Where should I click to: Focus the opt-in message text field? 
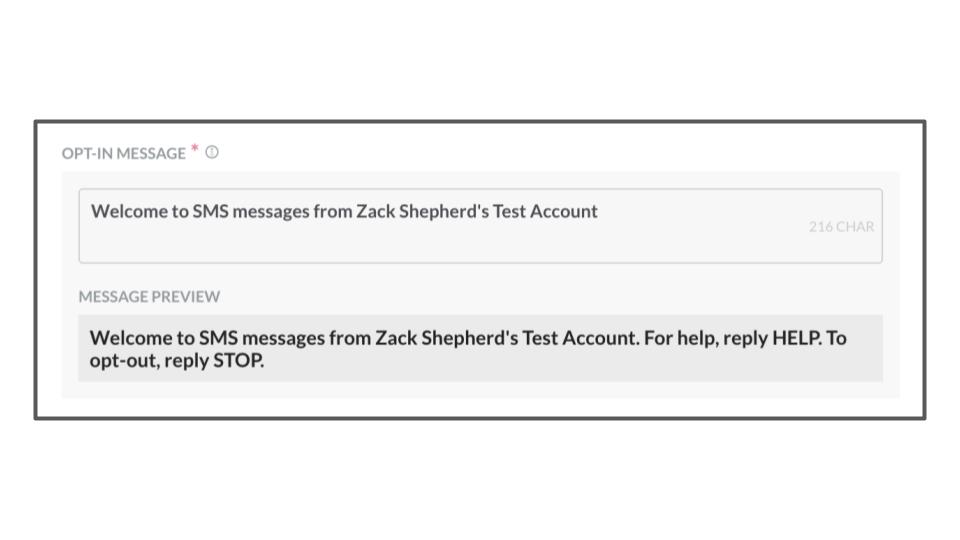coord(480,226)
